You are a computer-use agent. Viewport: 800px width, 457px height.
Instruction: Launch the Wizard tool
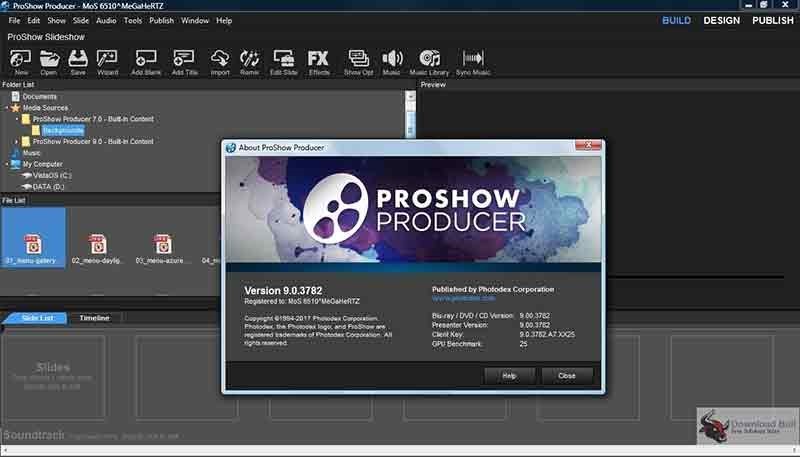coord(108,62)
